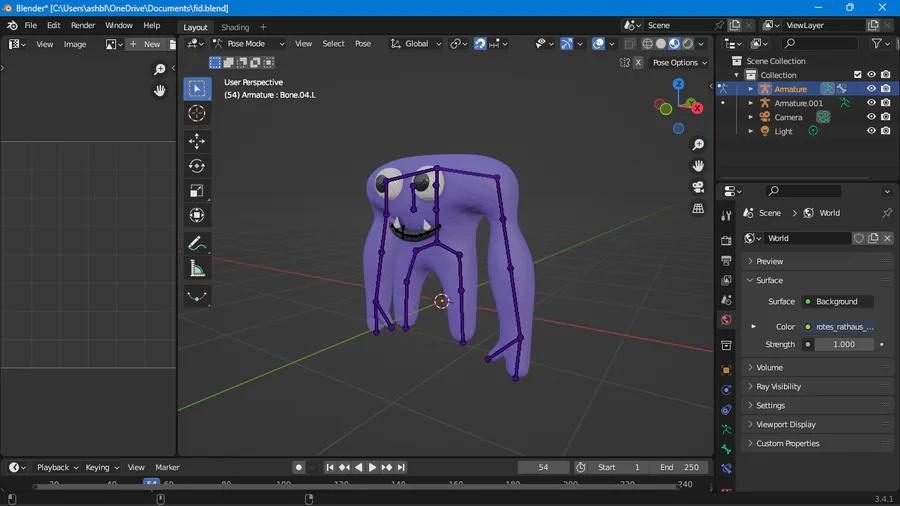Viewport: 900px width, 506px height.
Task: Toggle snapping magnet in header
Action: [x=480, y=44]
